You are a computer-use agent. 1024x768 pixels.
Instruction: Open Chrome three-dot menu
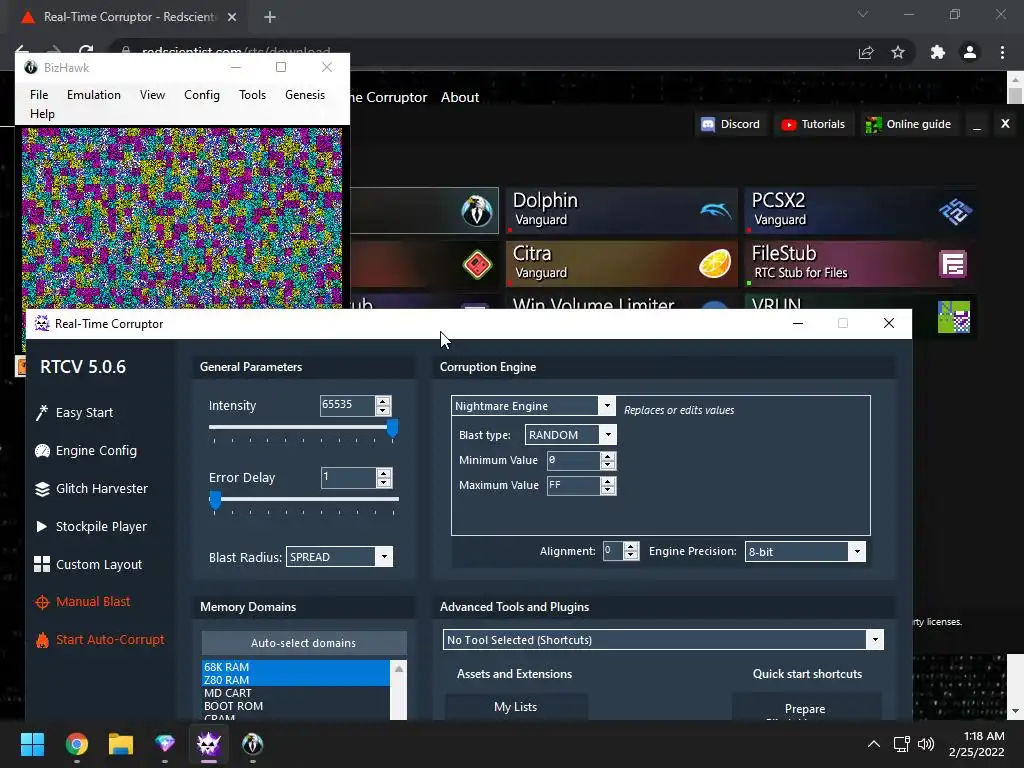[x=1002, y=52]
